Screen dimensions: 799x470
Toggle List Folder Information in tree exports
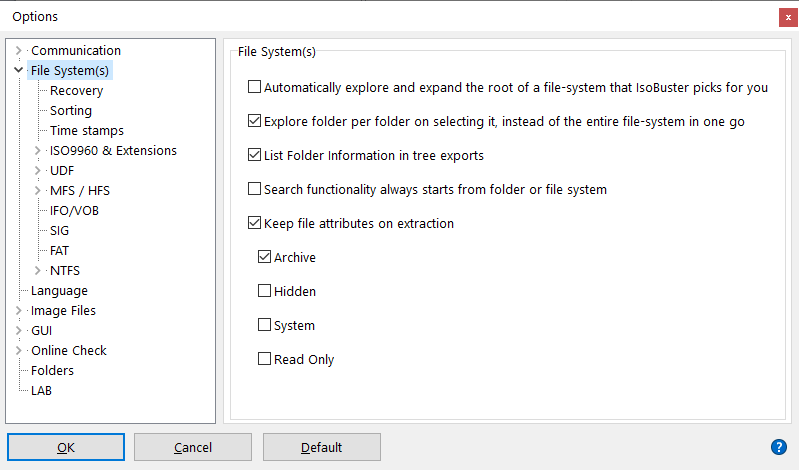point(254,155)
